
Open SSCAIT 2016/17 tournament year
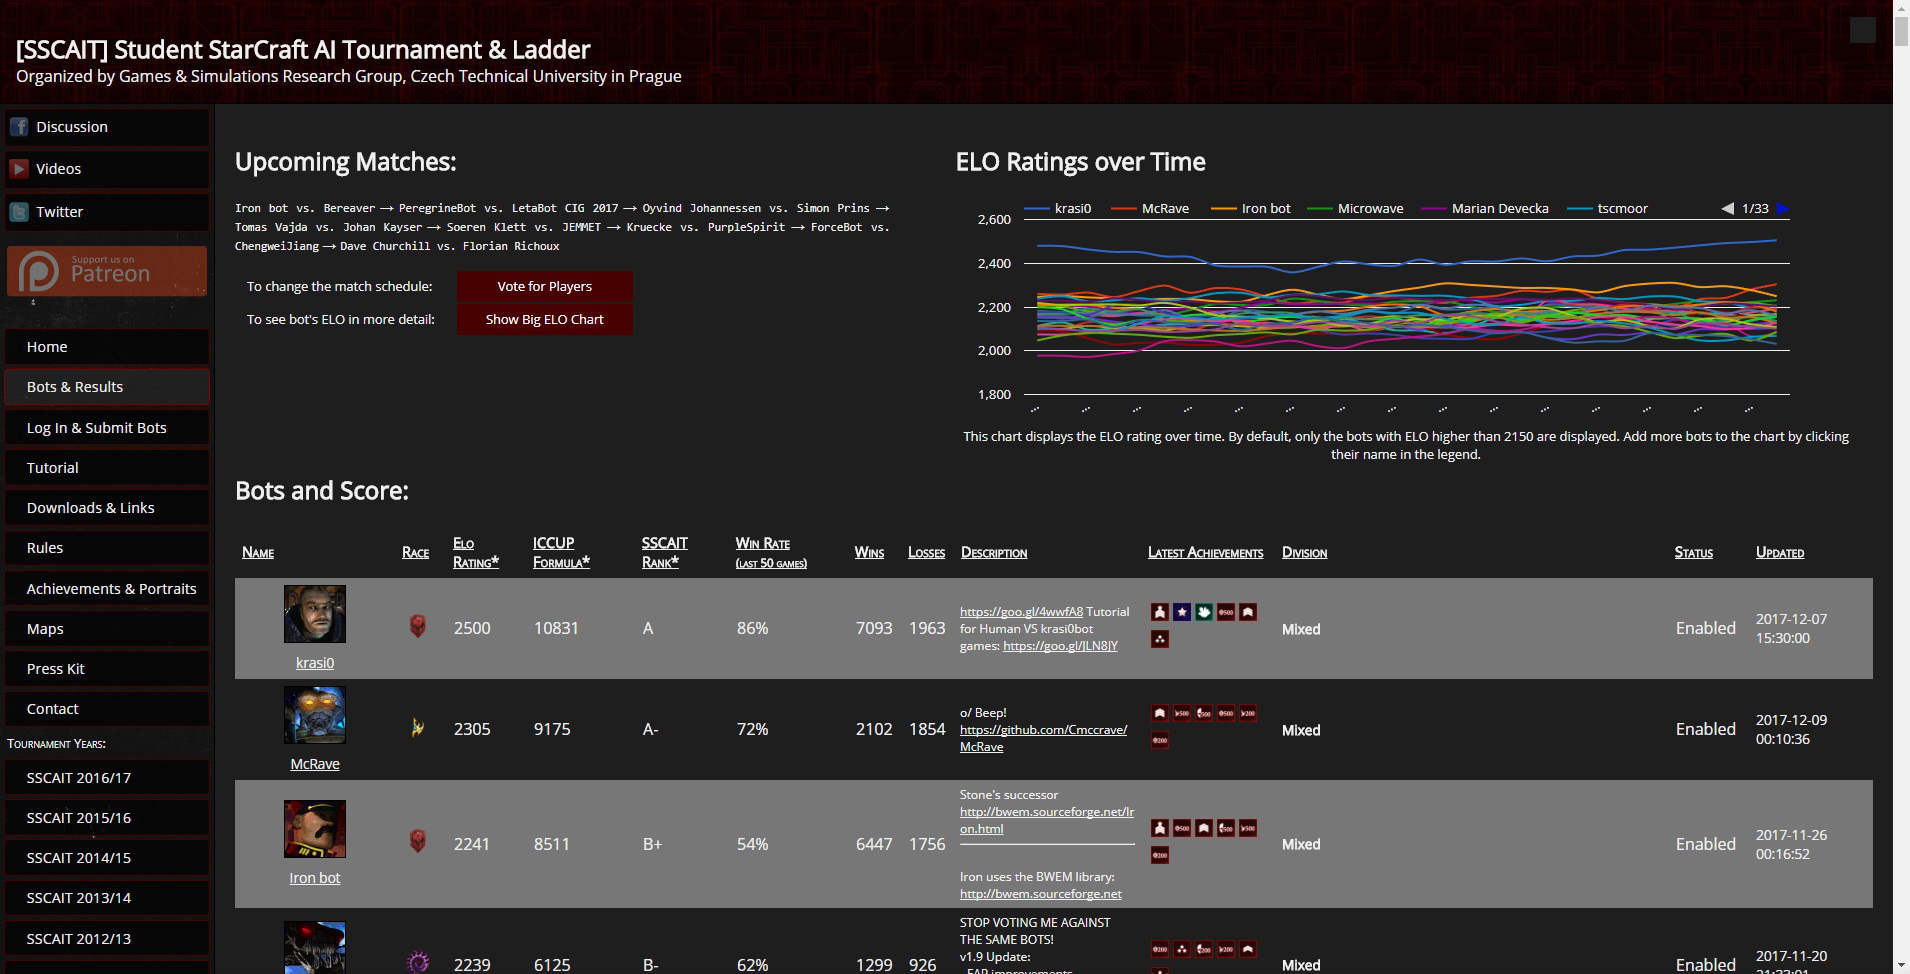107,778
